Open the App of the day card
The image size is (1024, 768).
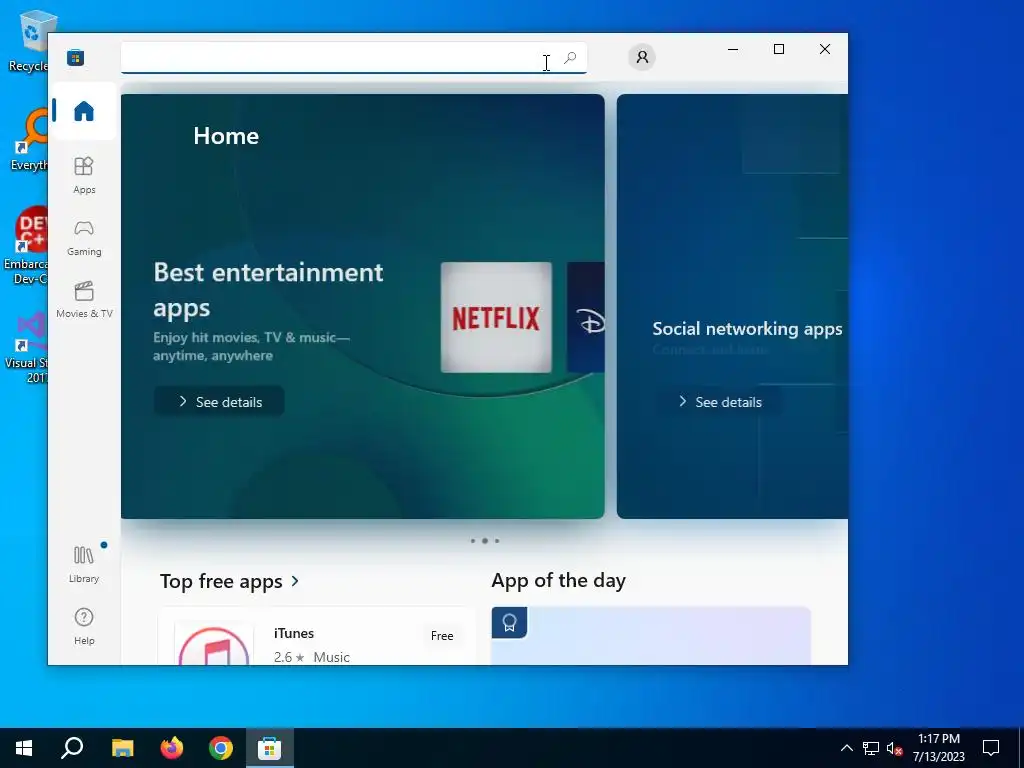point(651,636)
